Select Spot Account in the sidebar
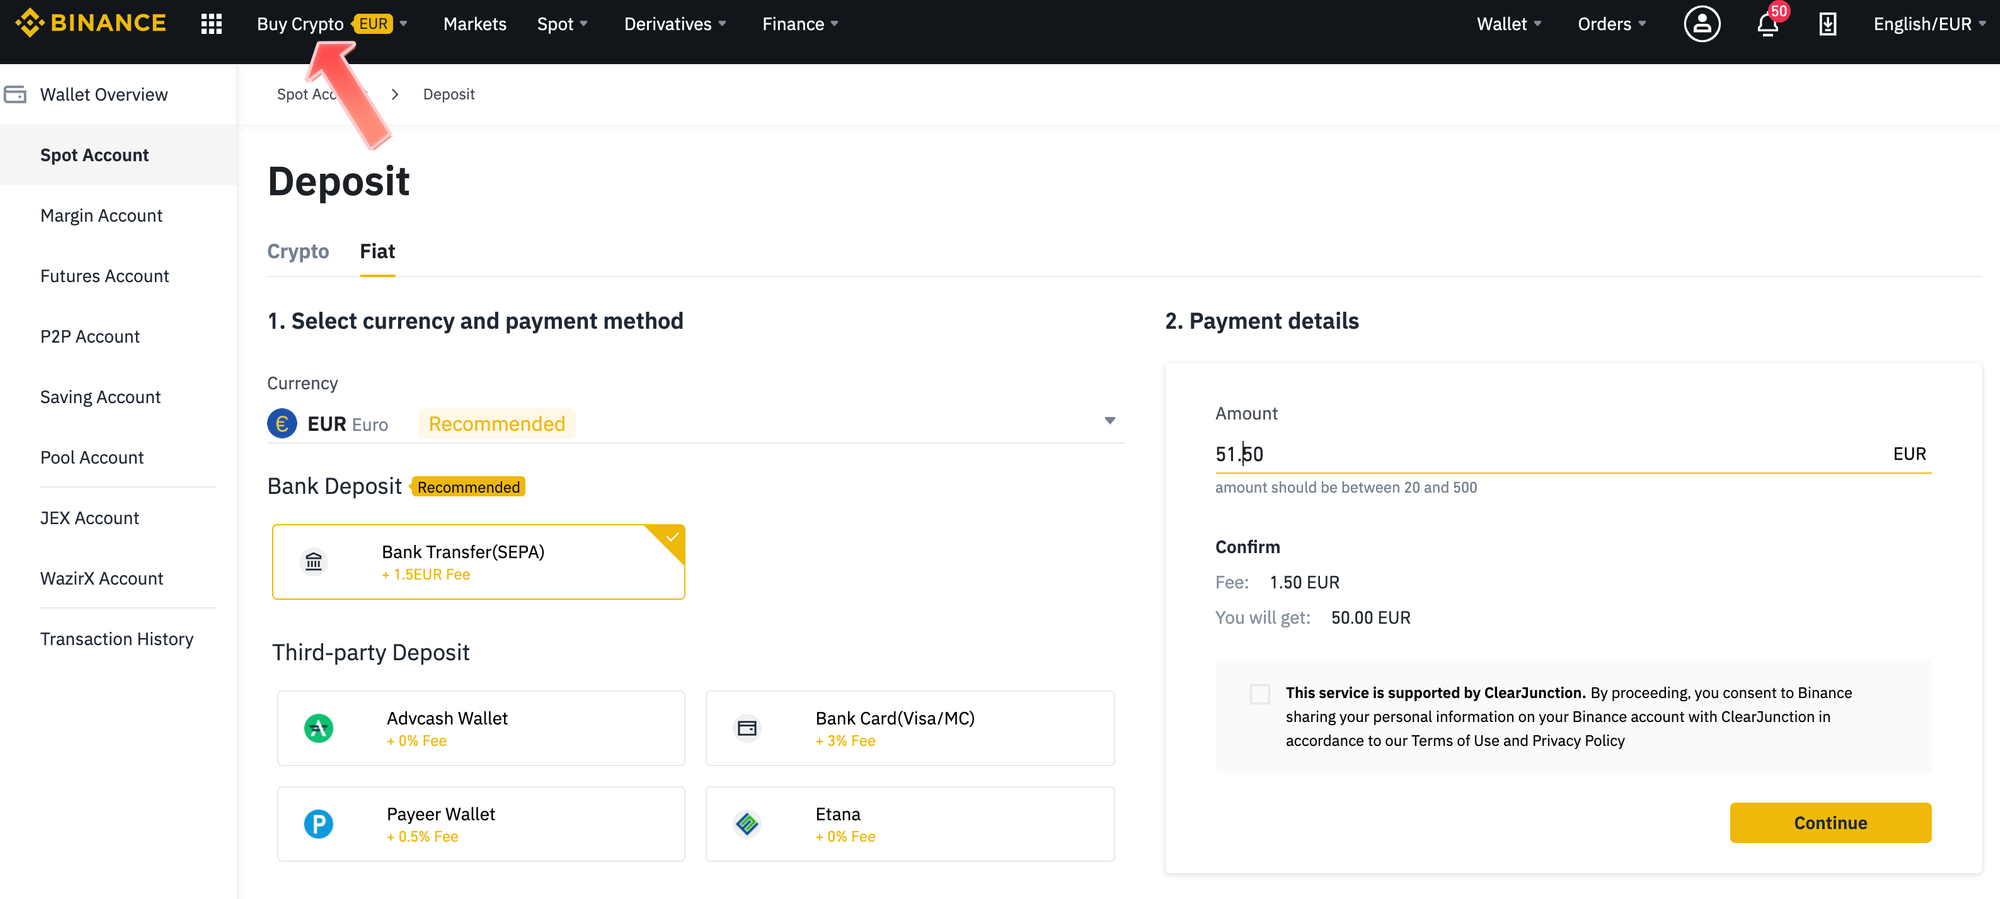Screen dimensions: 2000x899 pos(118,155)
